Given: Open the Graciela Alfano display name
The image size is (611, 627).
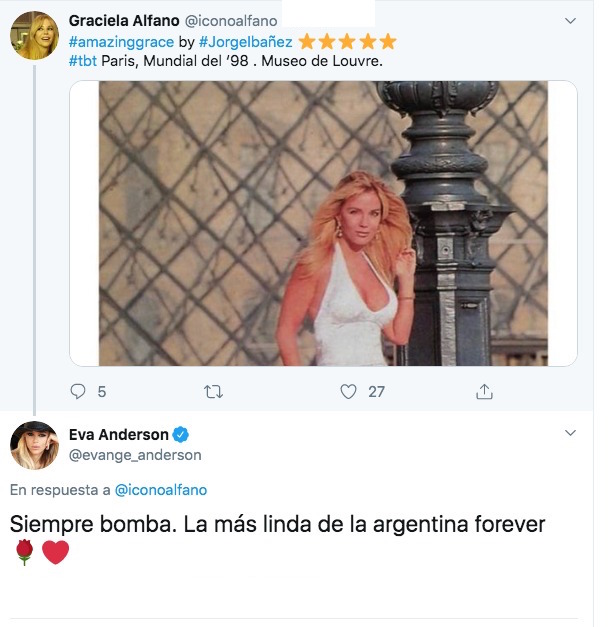Looking at the screenshot, I should [x=124, y=20].
